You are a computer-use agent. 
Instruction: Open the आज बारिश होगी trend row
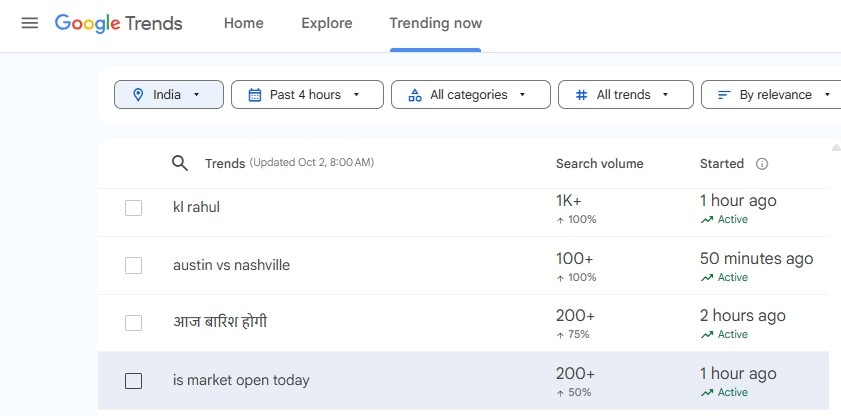click(x=220, y=323)
